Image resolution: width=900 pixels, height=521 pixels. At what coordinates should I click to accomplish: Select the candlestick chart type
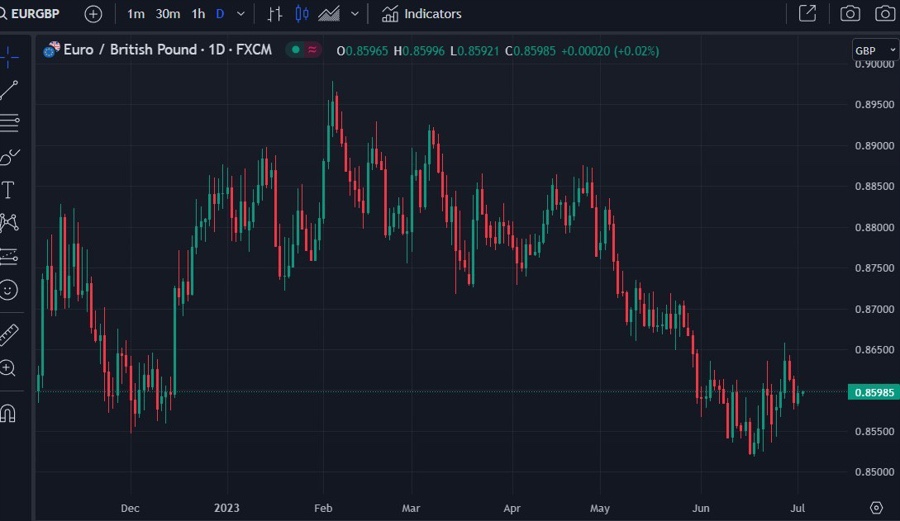(x=301, y=14)
